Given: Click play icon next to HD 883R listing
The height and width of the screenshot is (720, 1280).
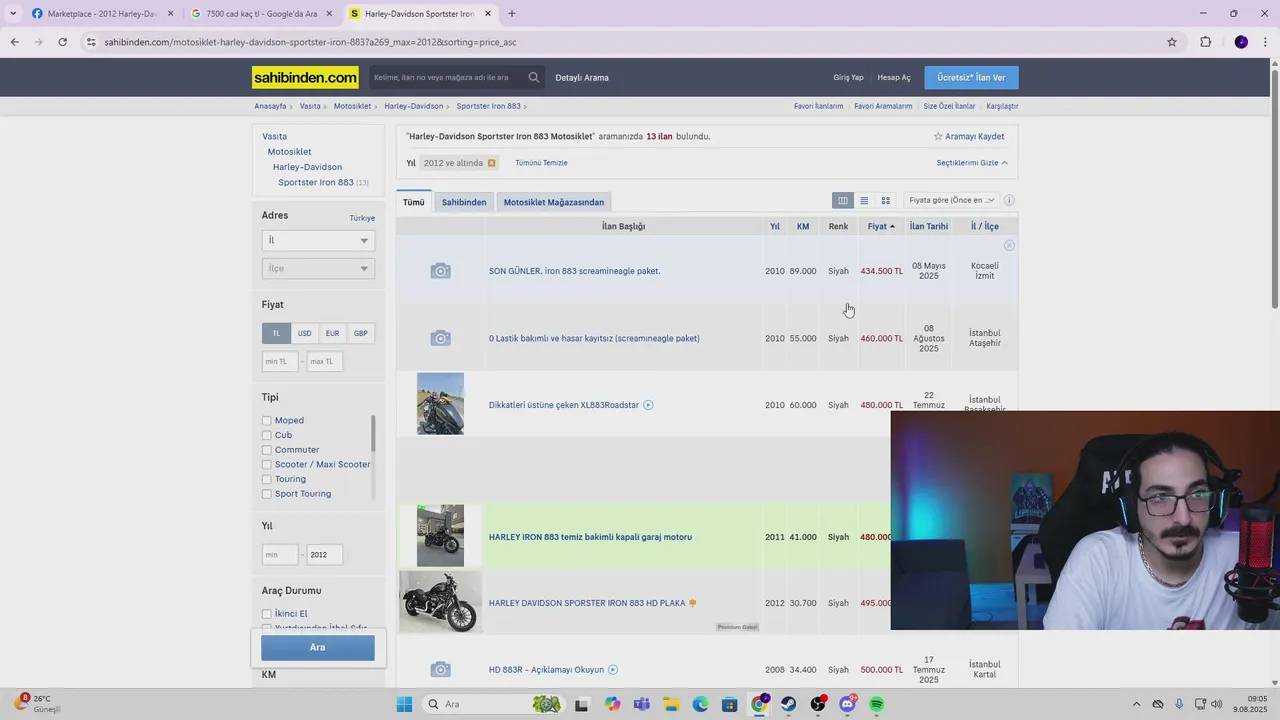Looking at the screenshot, I should pos(613,670).
